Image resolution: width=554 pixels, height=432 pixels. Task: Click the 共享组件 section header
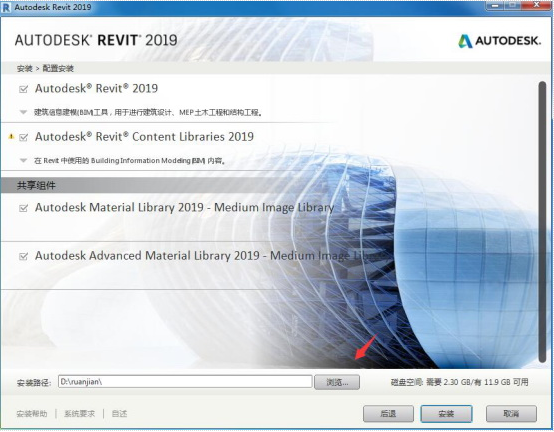tap(36, 185)
